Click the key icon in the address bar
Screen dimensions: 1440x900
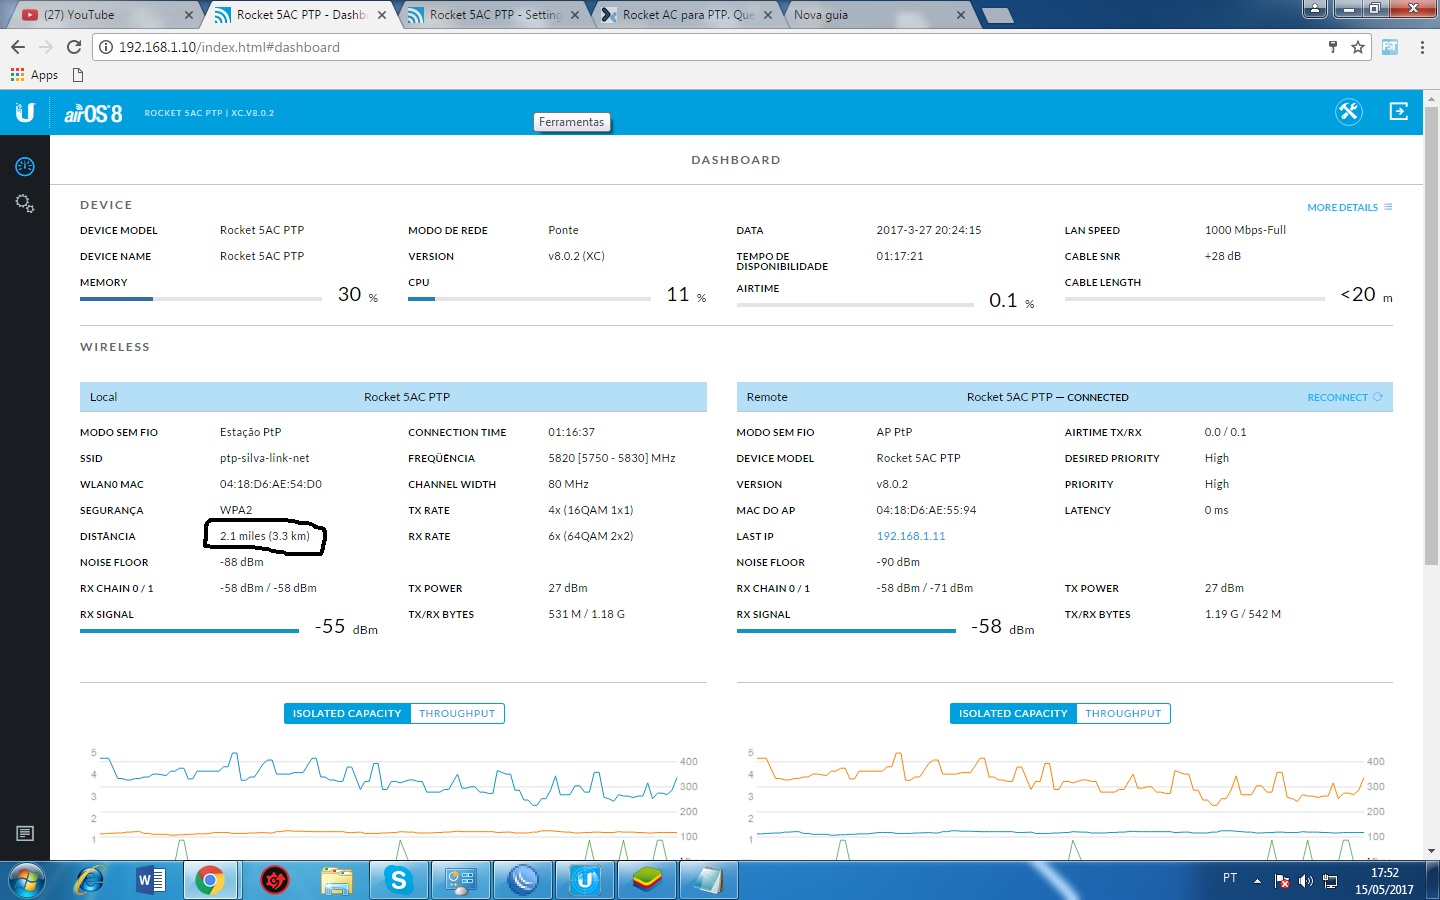click(1333, 47)
